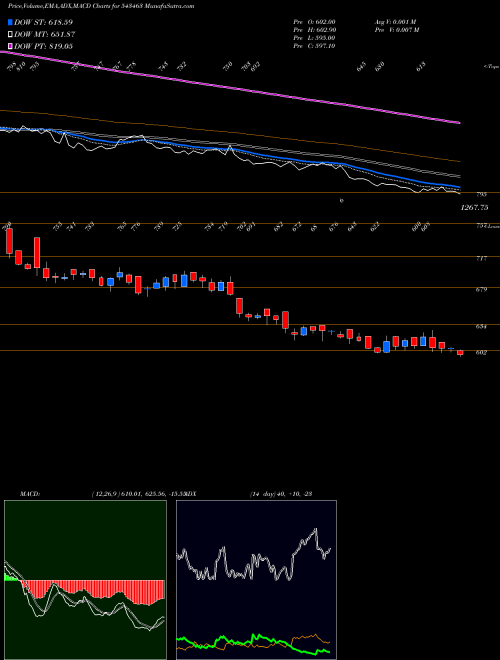Click the 602 price axis label
The image size is (500, 660).
(x=481, y=353)
